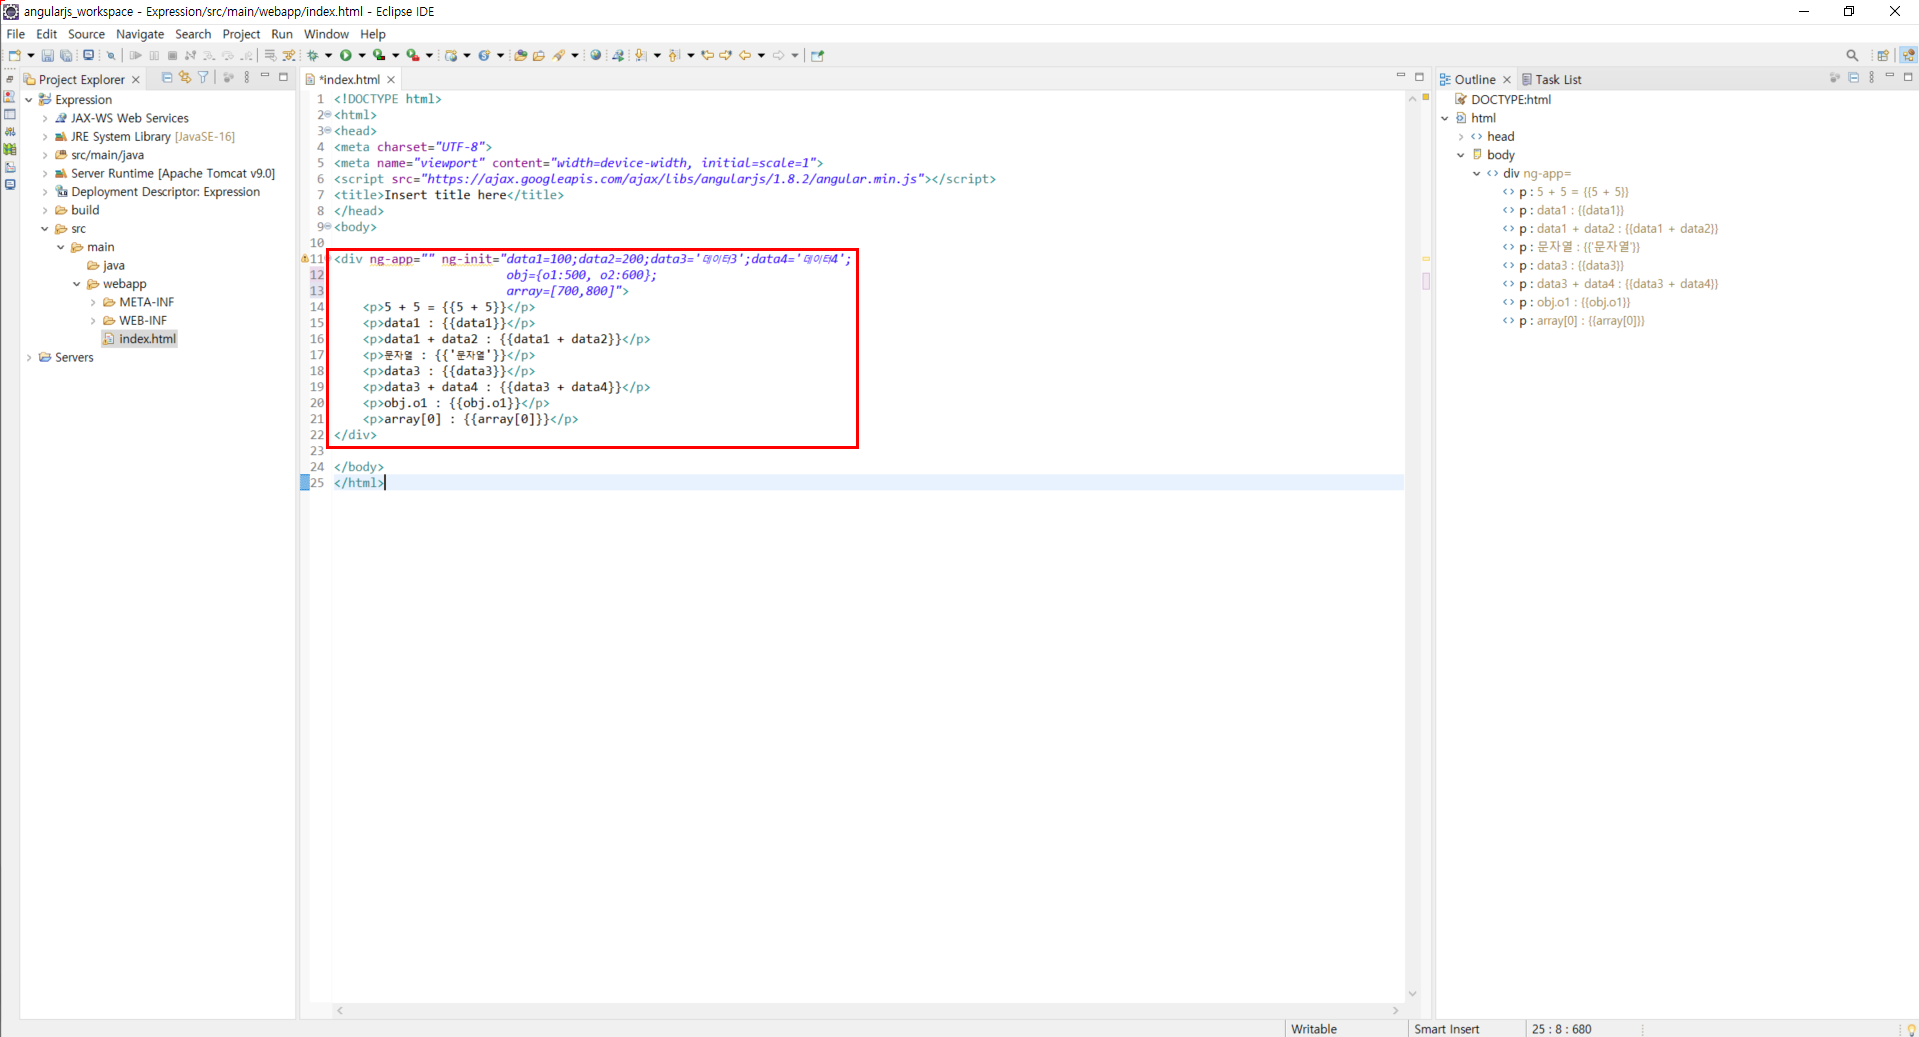Select index.html in Project Explorer
The width and height of the screenshot is (1919, 1037).
coord(139,339)
